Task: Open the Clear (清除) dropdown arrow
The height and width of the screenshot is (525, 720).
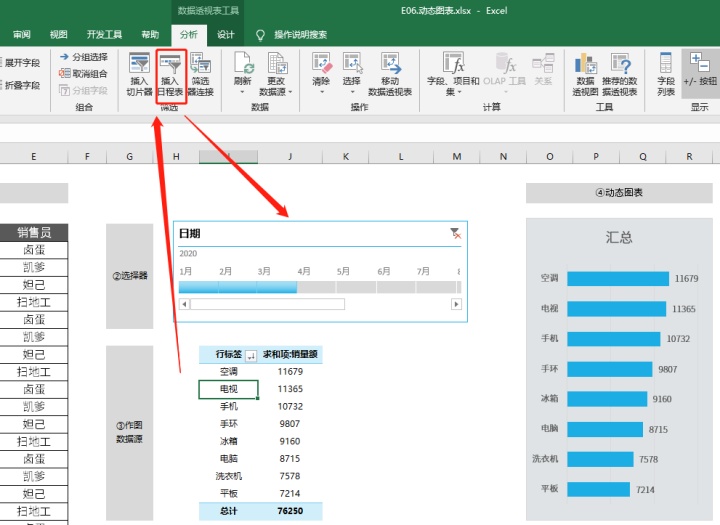Action: [321, 92]
